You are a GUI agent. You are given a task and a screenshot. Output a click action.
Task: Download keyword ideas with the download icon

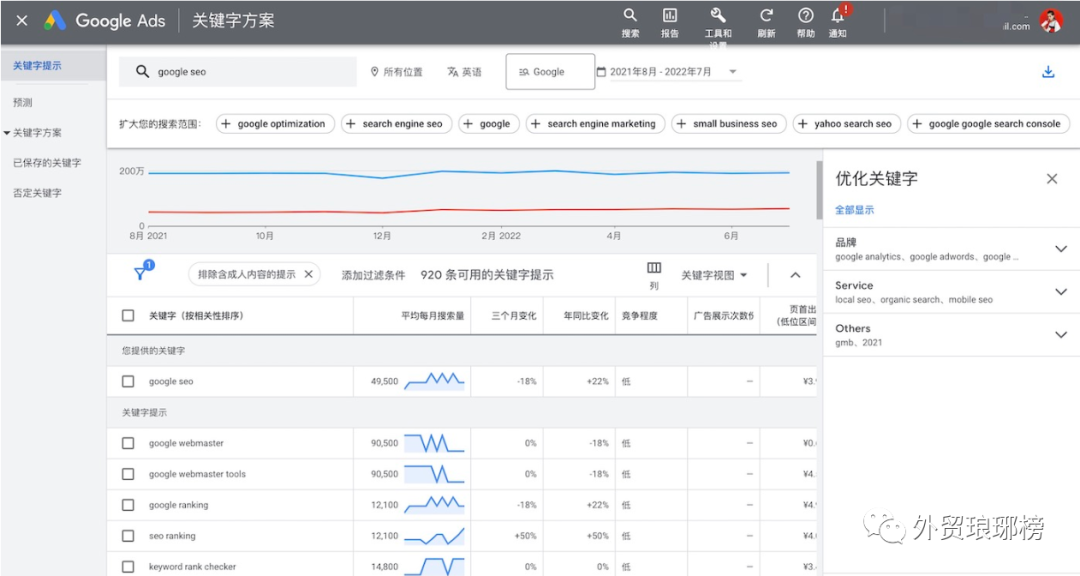[1048, 72]
